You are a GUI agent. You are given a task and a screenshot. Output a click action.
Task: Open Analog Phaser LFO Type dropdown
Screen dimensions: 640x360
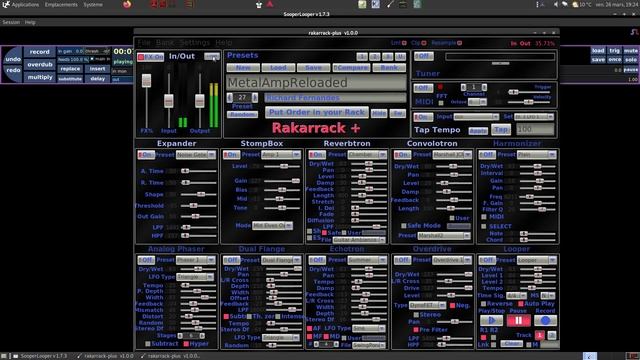click(195, 277)
